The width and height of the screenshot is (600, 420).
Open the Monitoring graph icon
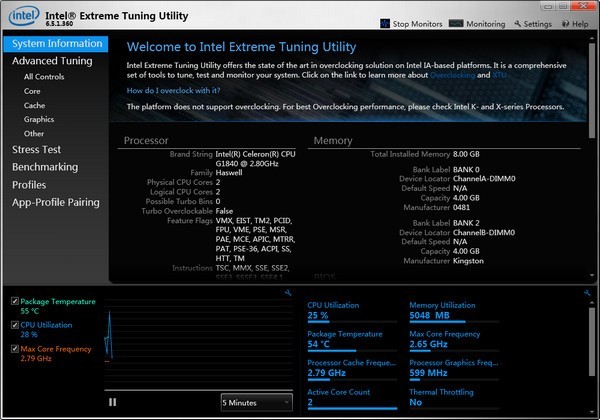pos(455,23)
